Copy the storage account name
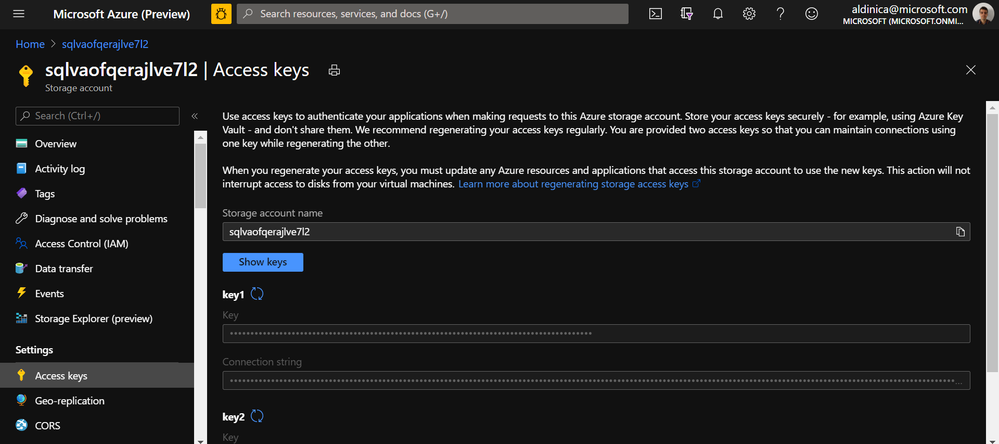The width and height of the screenshot is (999, 444). 959,232
